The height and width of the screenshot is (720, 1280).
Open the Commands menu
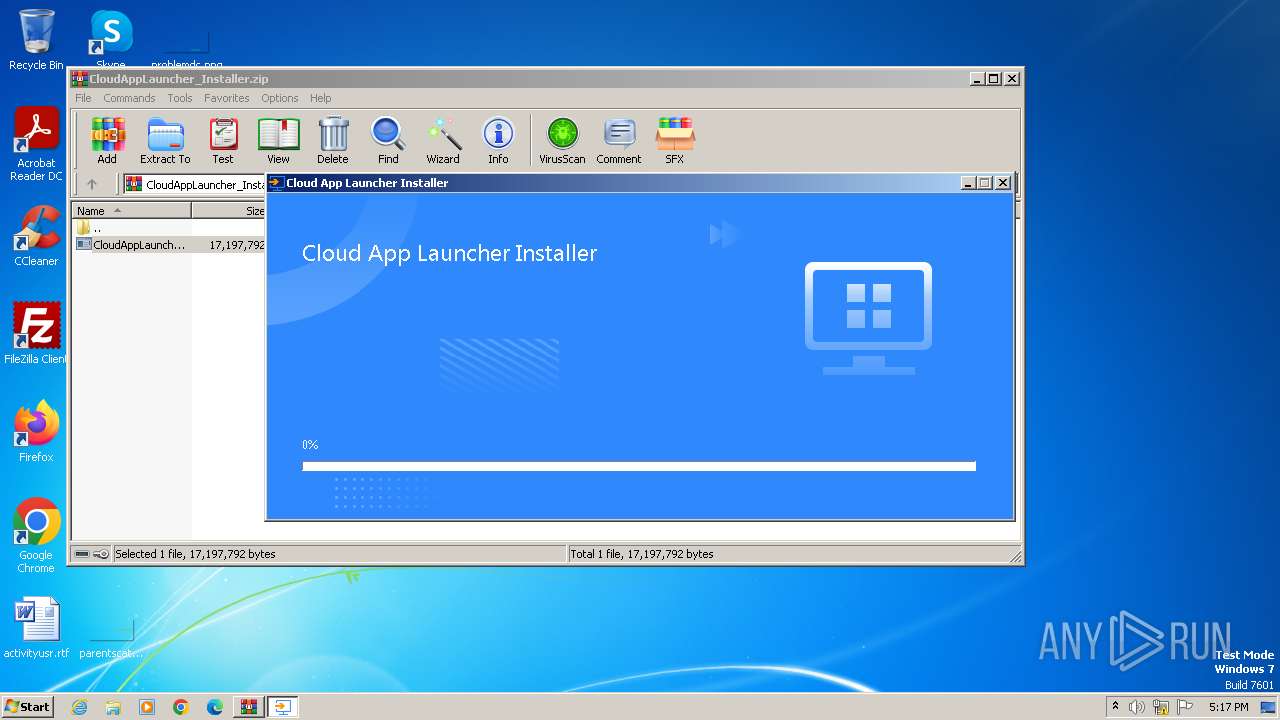[x=129, y=98]
